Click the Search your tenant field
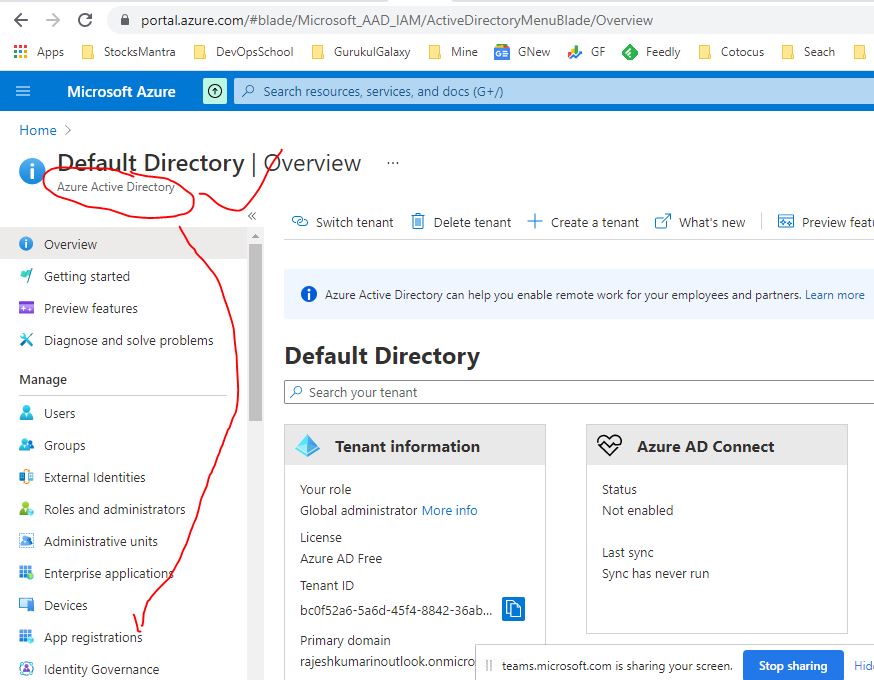This screenshot has height=680, width=874. (450, 392)
